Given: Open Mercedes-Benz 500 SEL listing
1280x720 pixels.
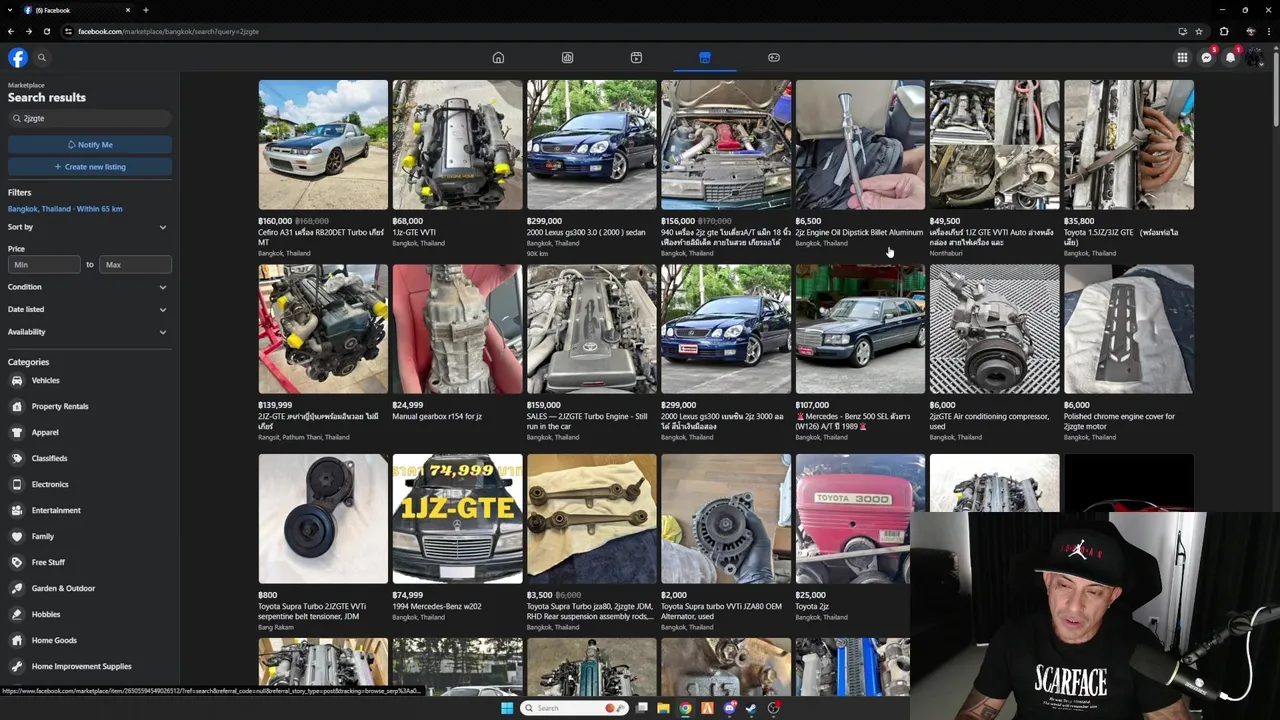Looking at the screenshot, I should click(860, 352).
